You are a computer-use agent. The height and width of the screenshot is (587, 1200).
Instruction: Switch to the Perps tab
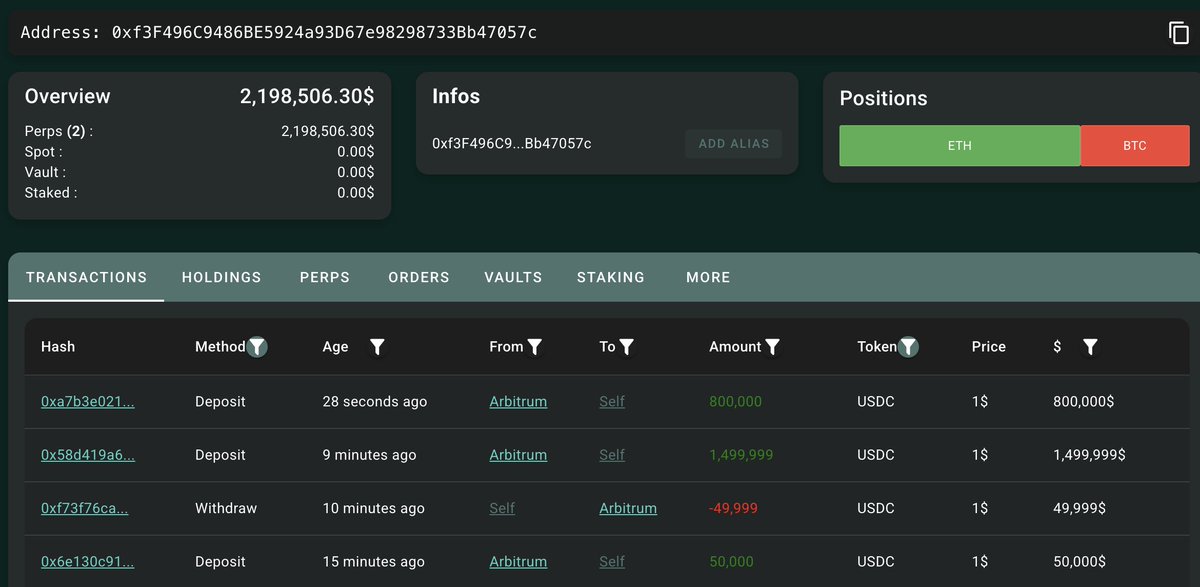coord(325,277)
